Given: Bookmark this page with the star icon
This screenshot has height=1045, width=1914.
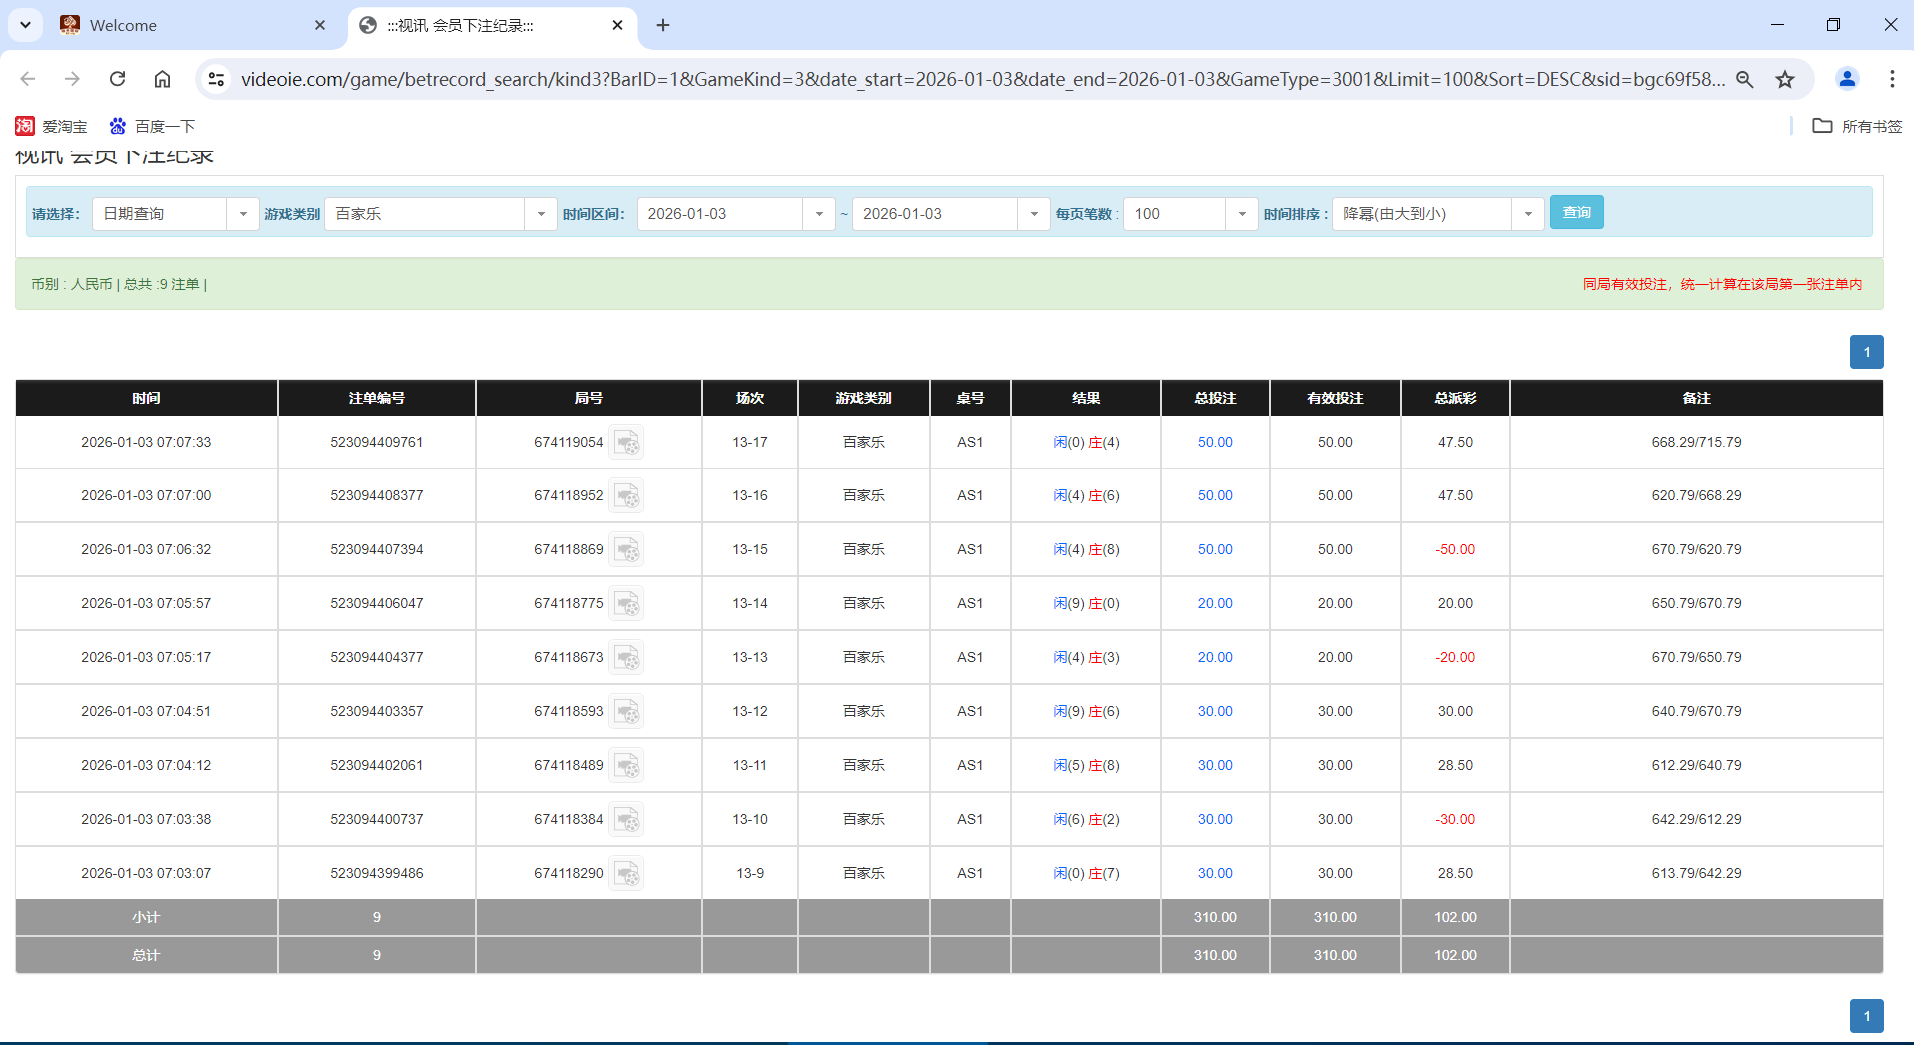Looking at the screenshot, I should (x=1786, y=79).
